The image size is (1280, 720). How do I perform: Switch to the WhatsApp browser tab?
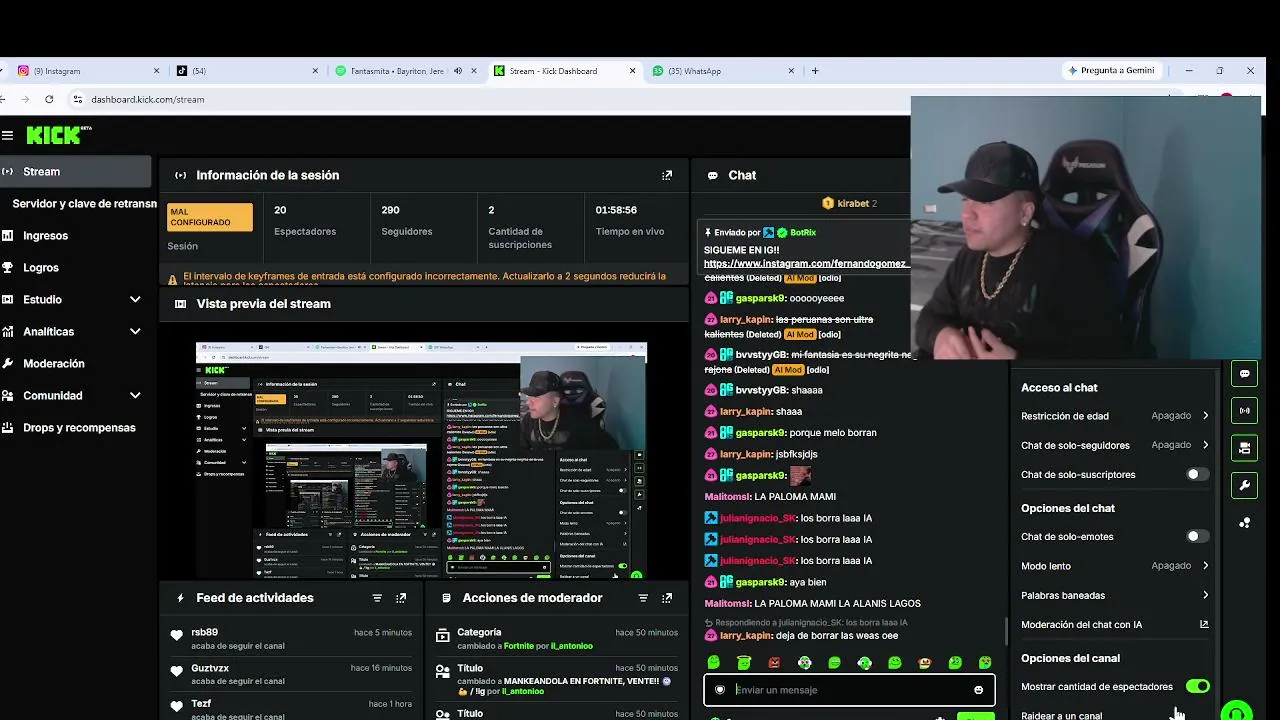[722, 71]
